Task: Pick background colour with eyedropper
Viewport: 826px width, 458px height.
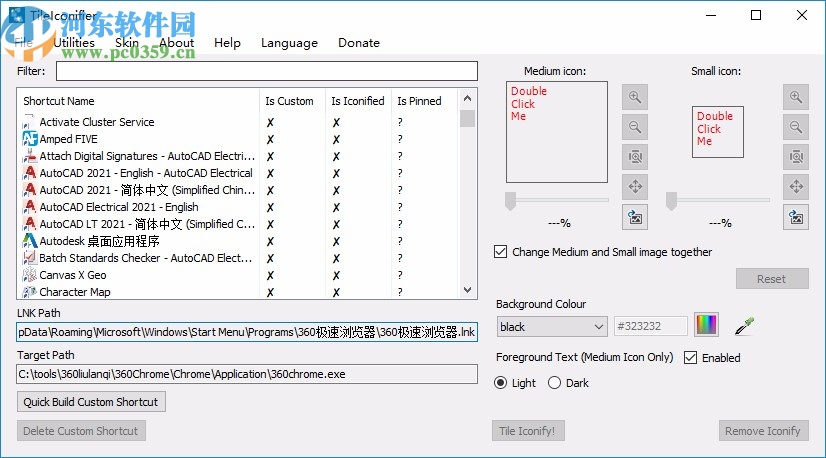Action: coord(744,326)
